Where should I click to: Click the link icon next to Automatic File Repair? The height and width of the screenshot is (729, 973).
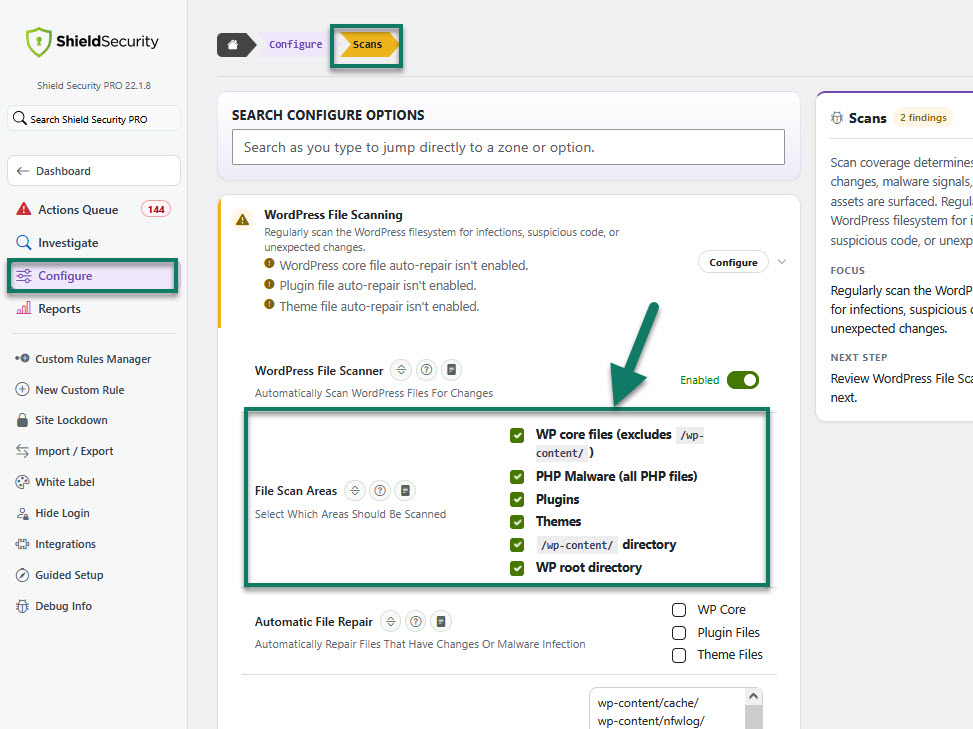pyautogui.click(x=390, y=621)
